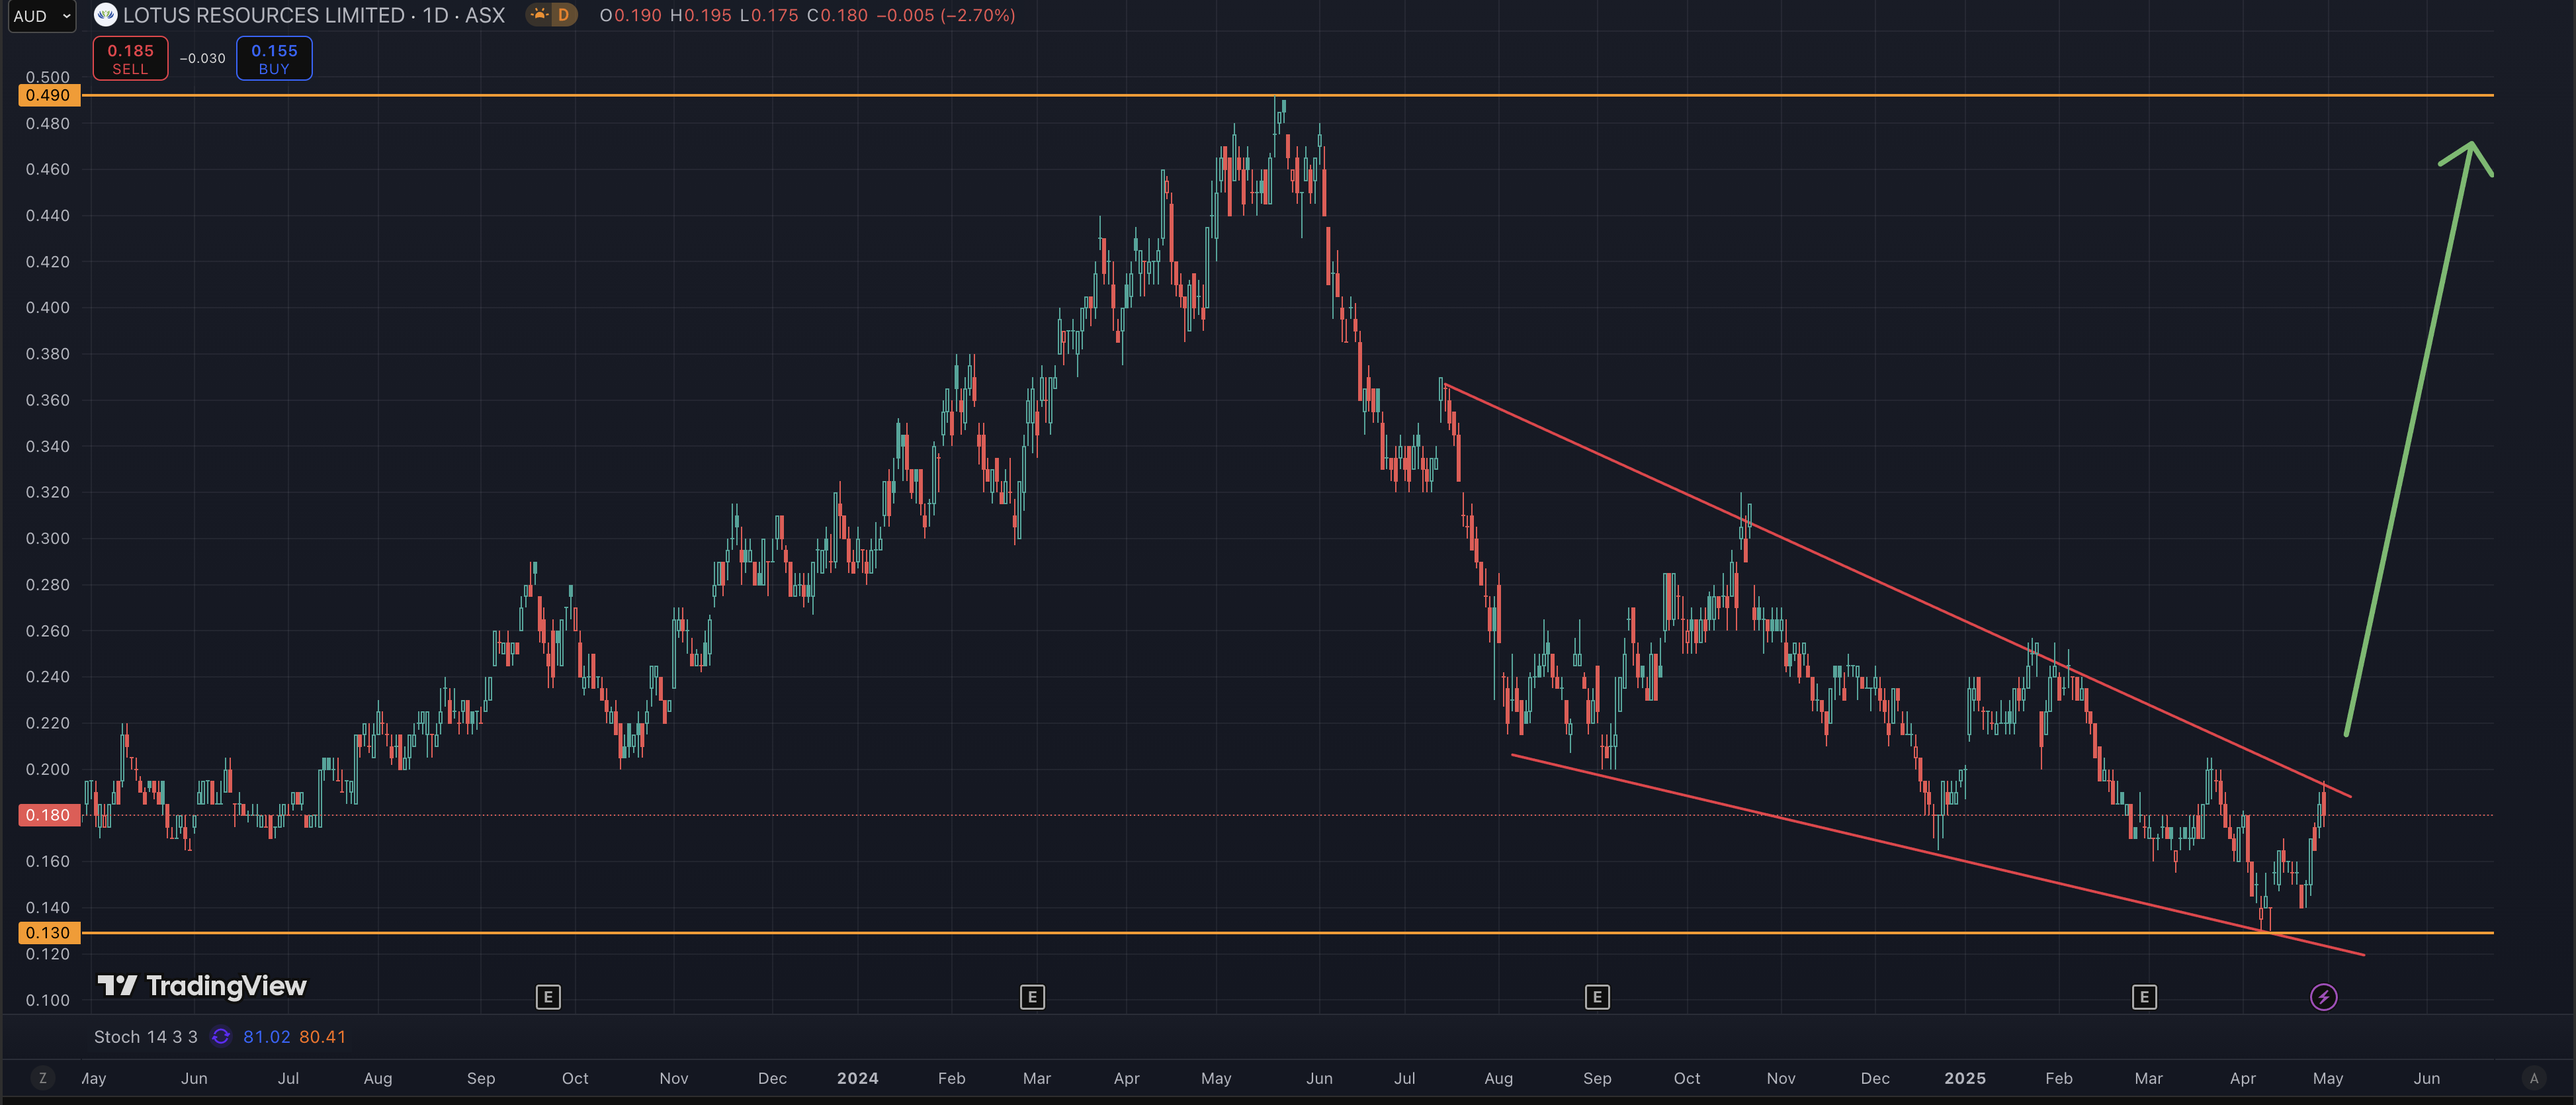Open the E earnings marker near September 2024
This screenshot has height=1105, width=2576.
(x=1597, y=996)
